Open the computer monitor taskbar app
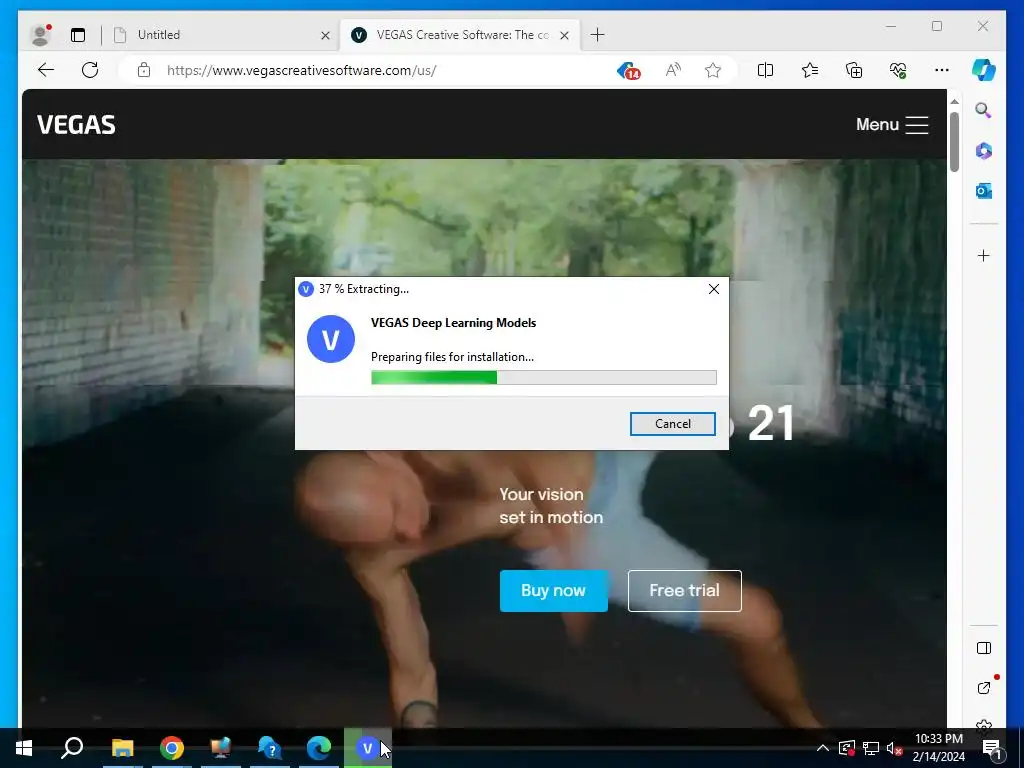1024x768 pixels. 221,748
